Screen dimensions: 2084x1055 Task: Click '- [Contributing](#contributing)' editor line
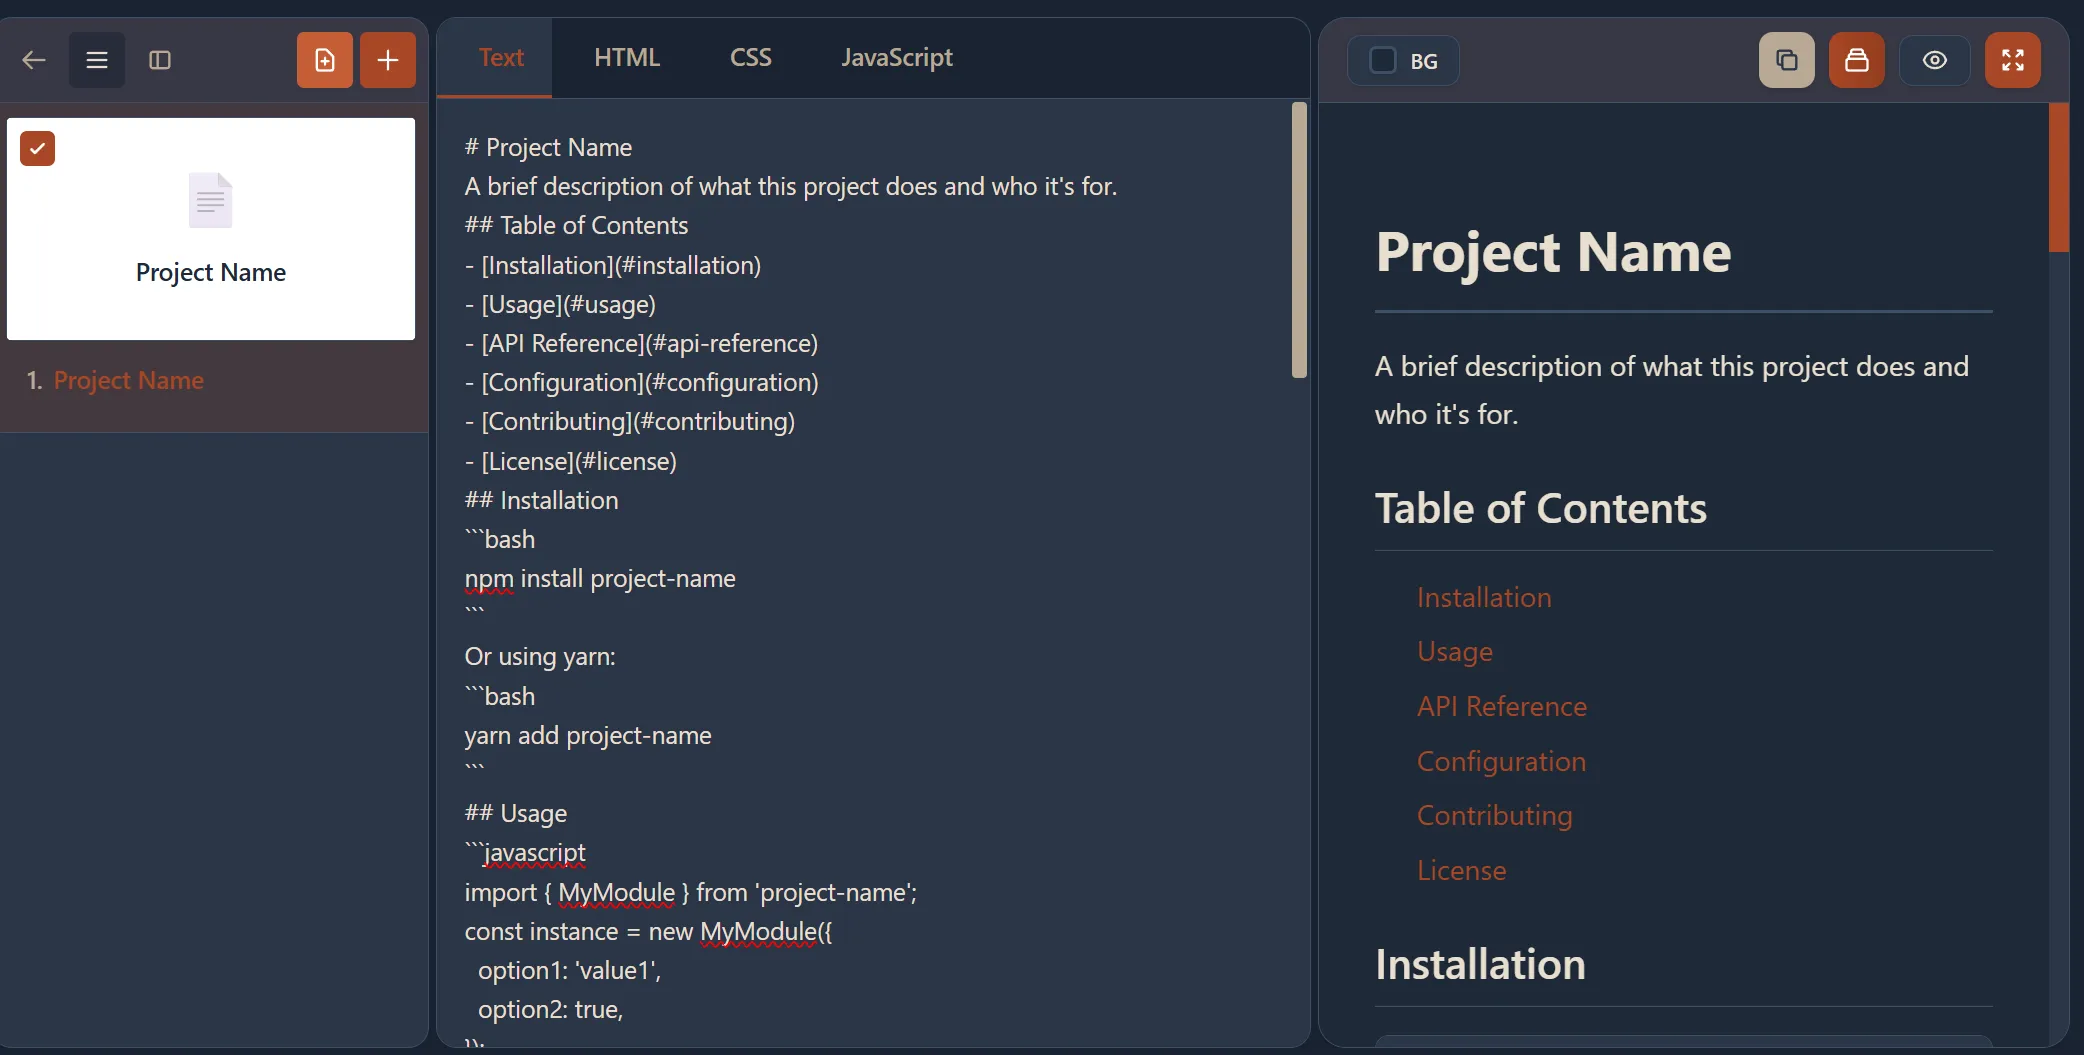[x=630, y=421]
